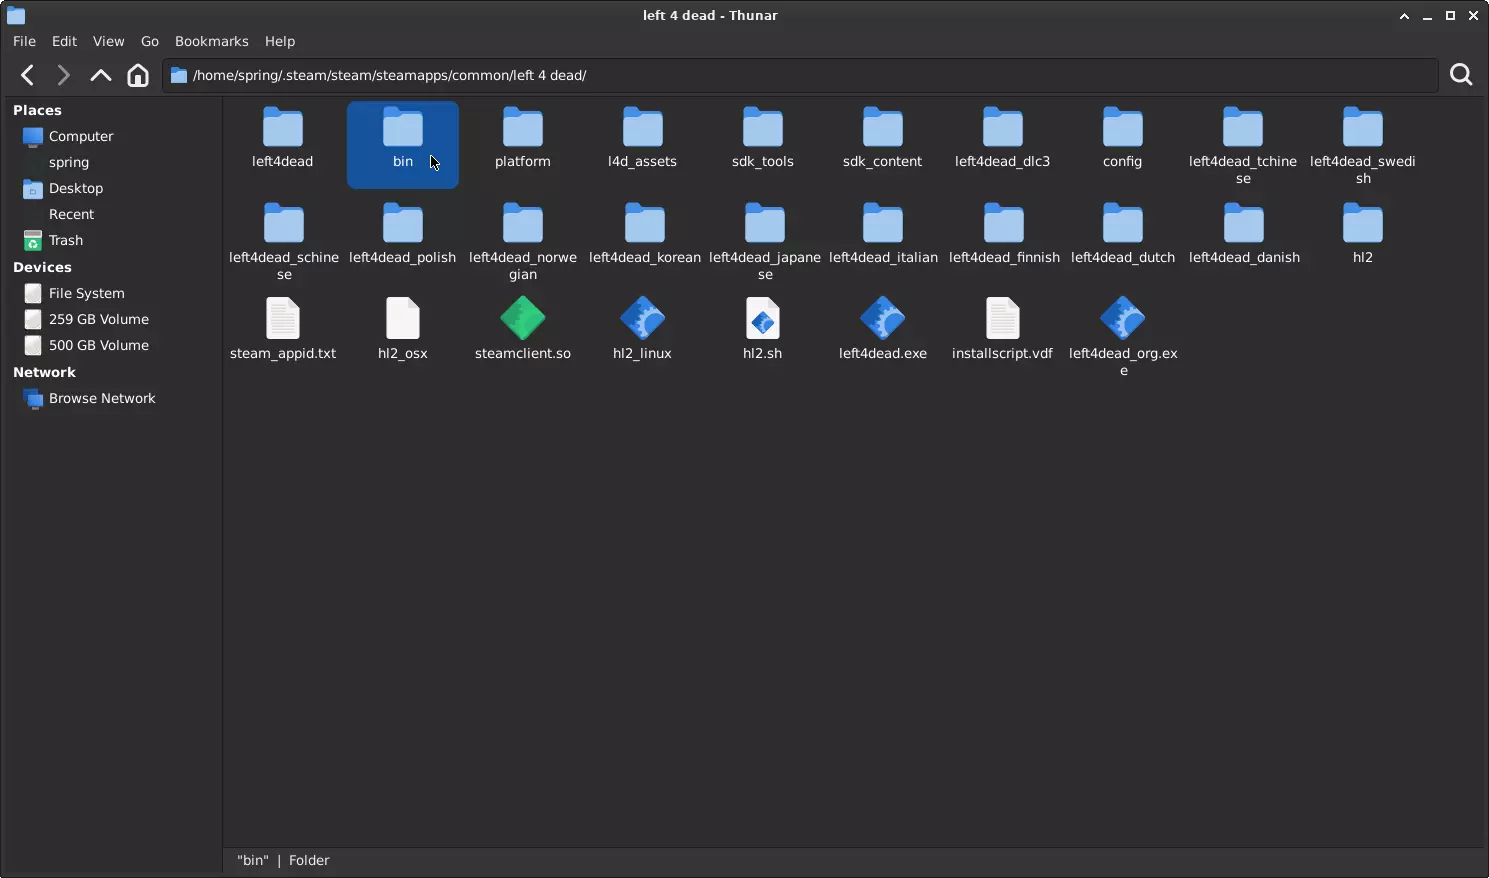
Task: Select the left4dead_schinese folder
Action: click(284, 242)
